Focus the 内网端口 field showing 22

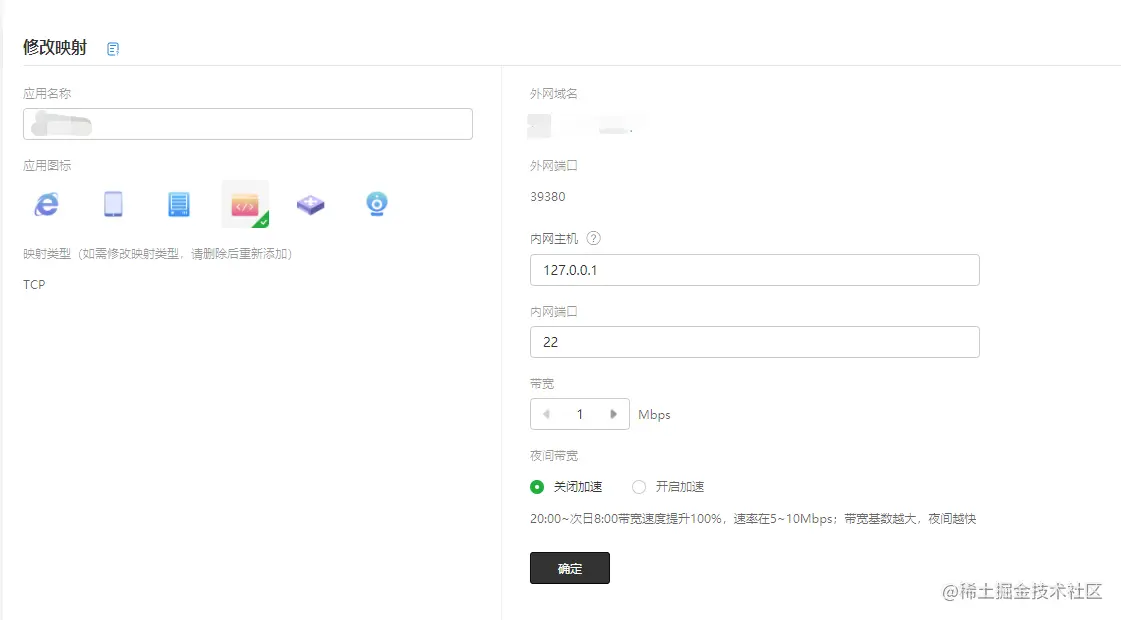pos(754,341)
